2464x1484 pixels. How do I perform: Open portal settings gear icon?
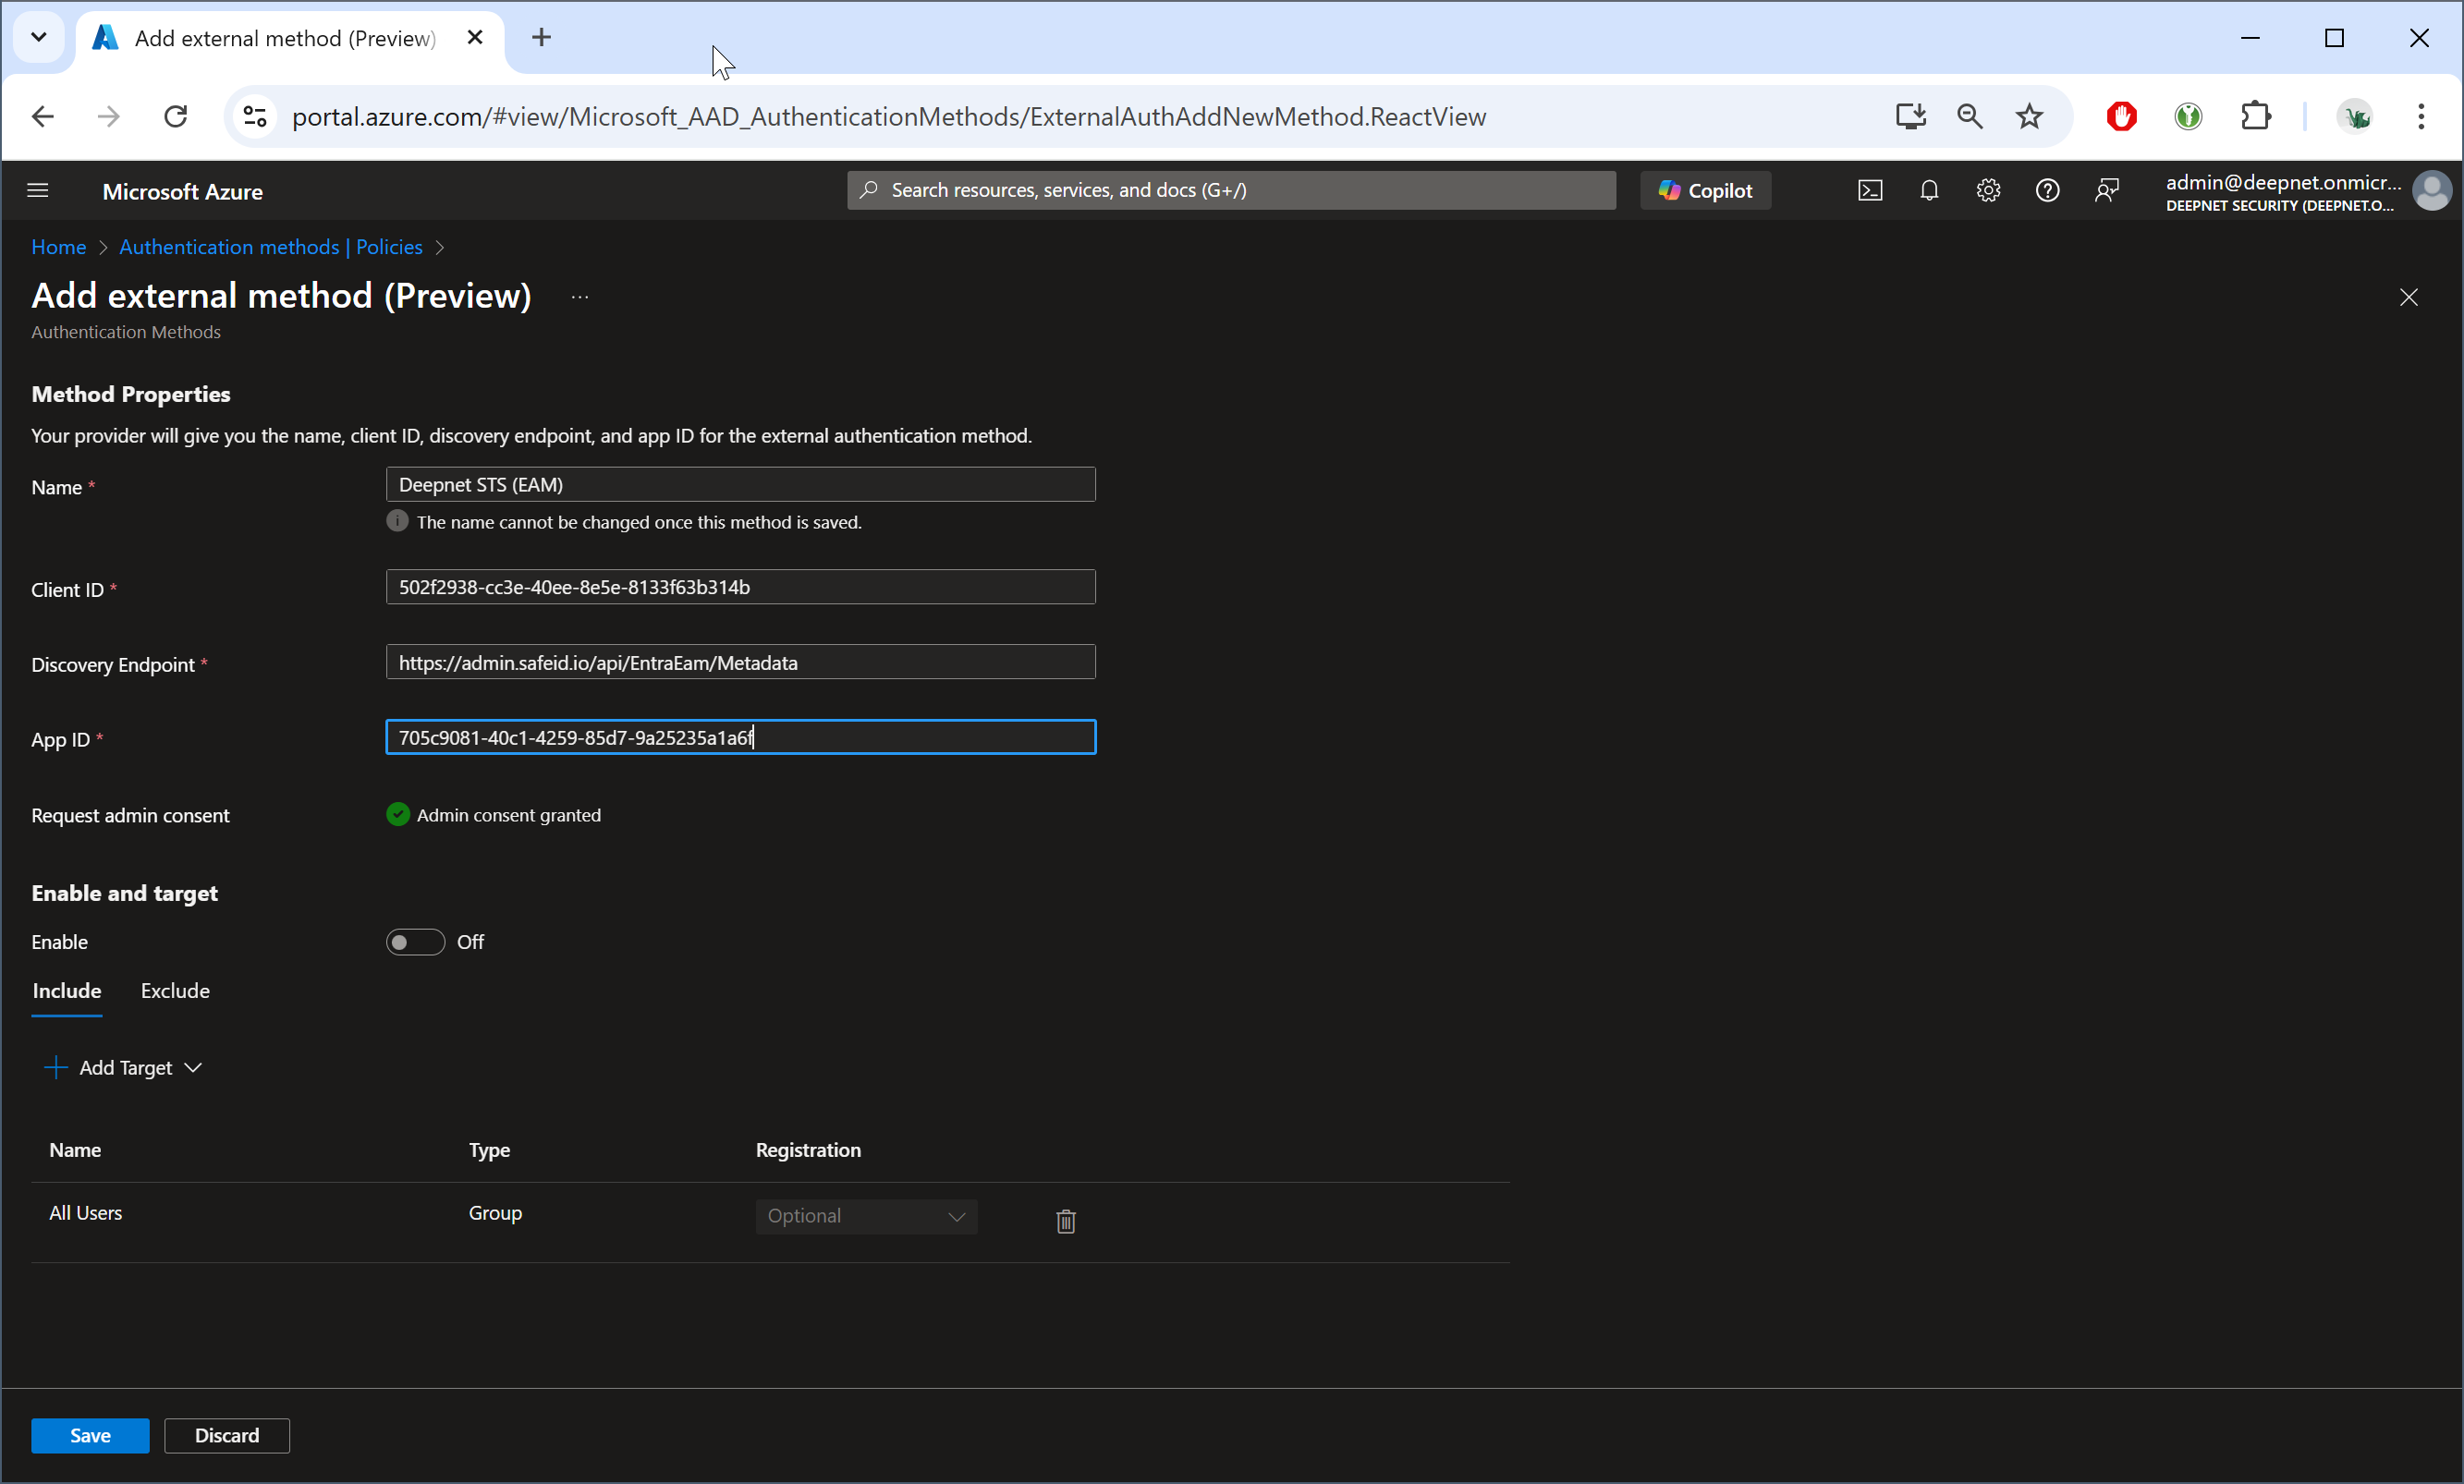[x=1988, y=190]
